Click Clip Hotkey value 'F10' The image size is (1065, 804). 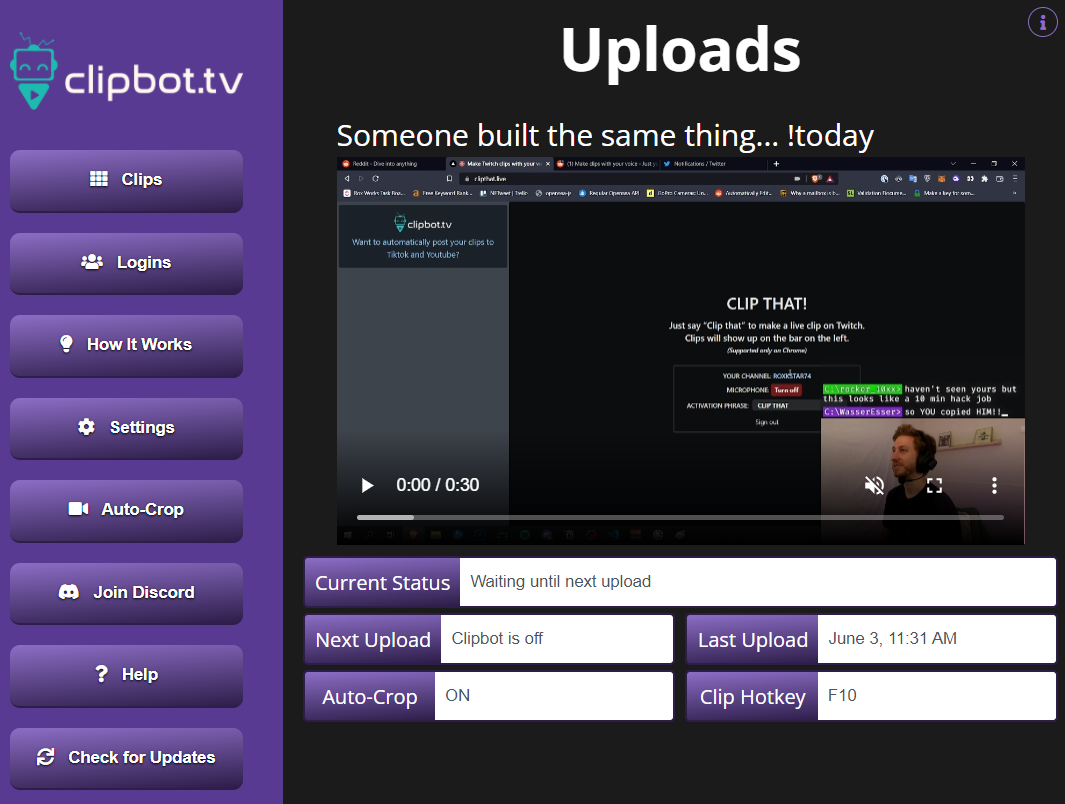[x=937, y=696]
